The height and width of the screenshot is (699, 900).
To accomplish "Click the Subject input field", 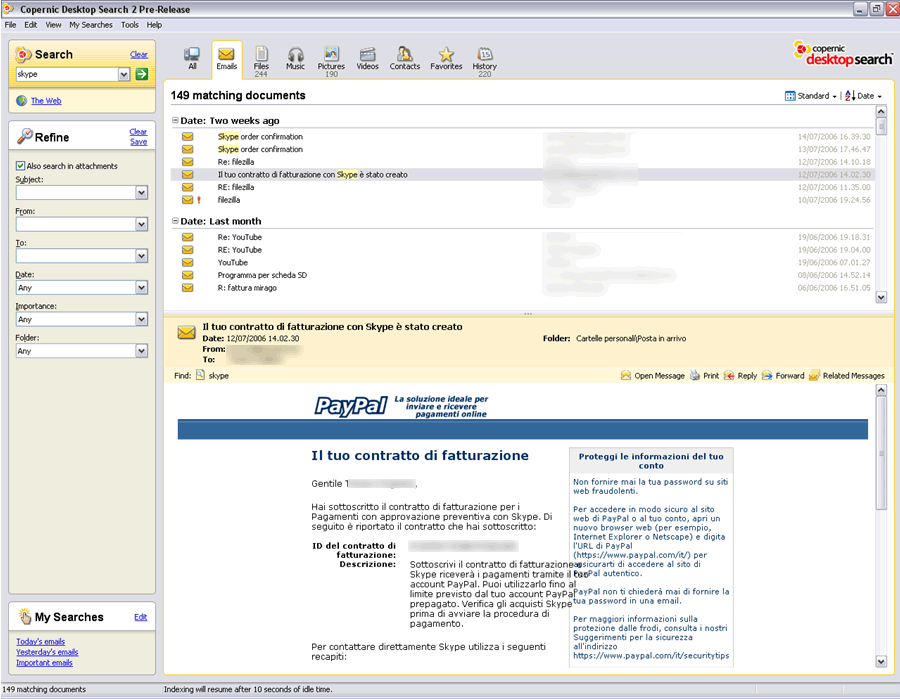I will coord(75,193).
